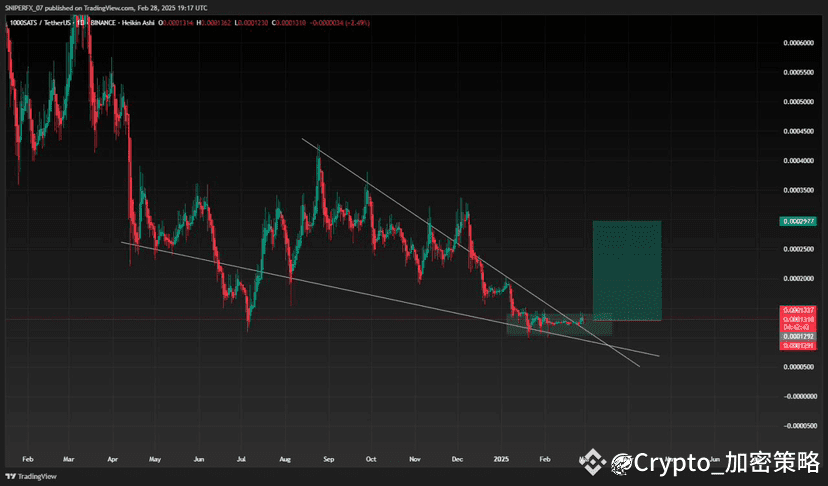Click the 0.0005500 price axis label
The width and height of the screenshot is (828, 486).
click(798, 72)
